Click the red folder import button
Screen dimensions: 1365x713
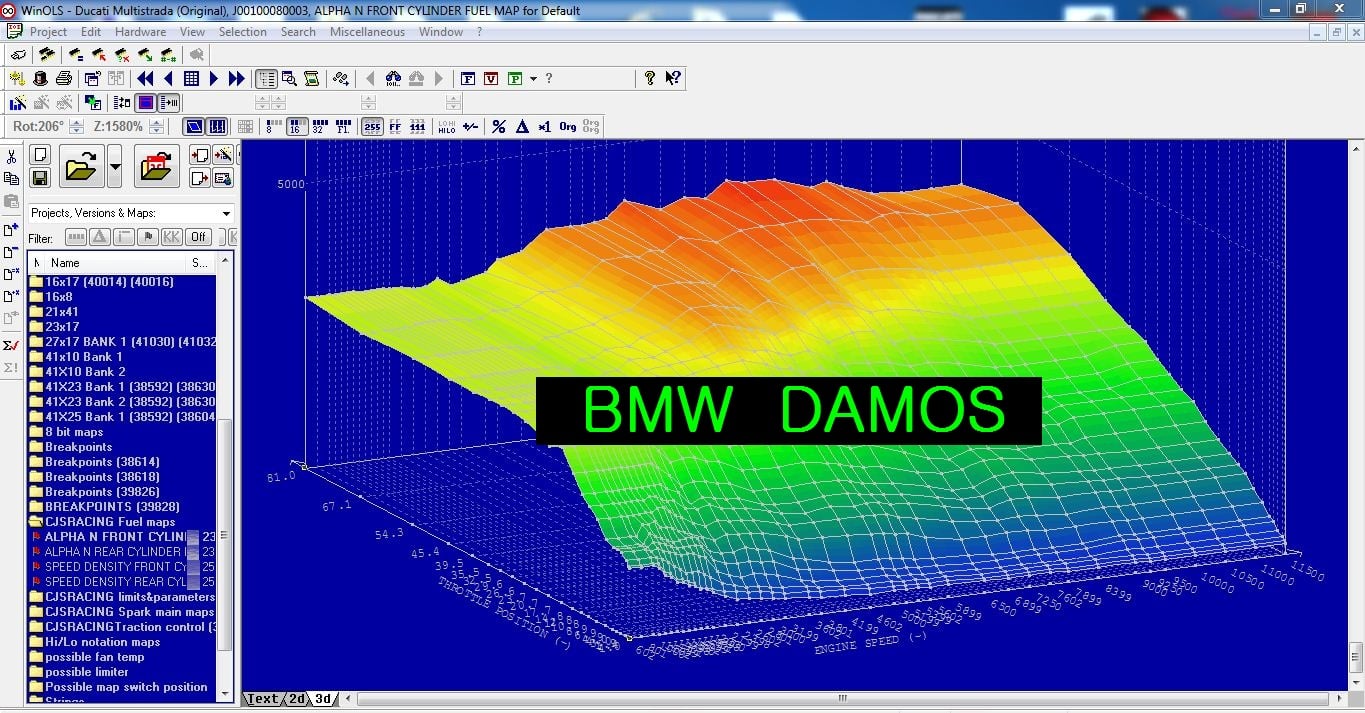(x=157, y=166)
